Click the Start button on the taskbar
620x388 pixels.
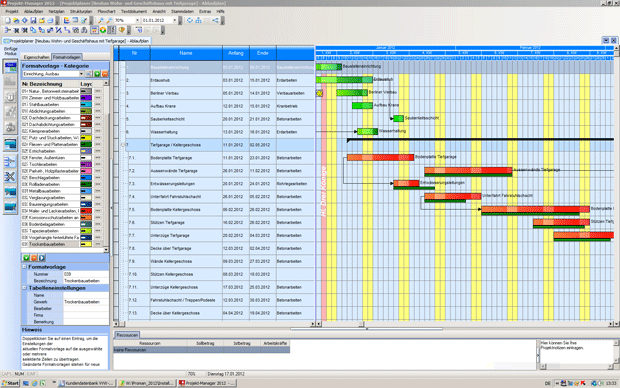click(10, 383)
